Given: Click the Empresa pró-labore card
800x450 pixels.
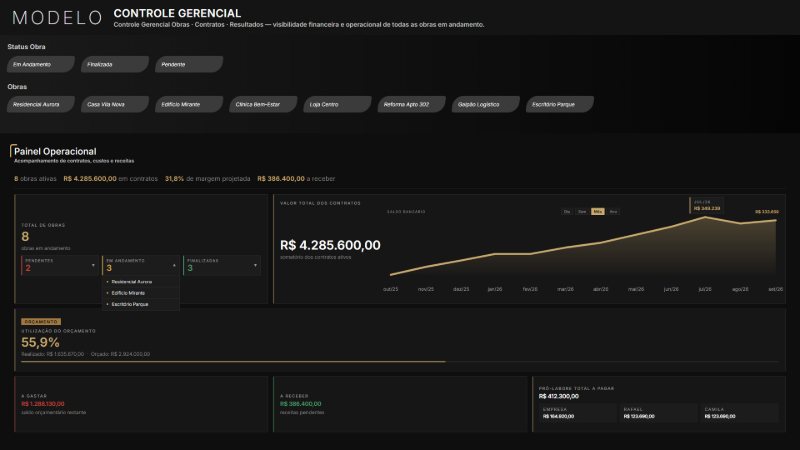Looking at the screenshot, I should (x=578, y=413).
